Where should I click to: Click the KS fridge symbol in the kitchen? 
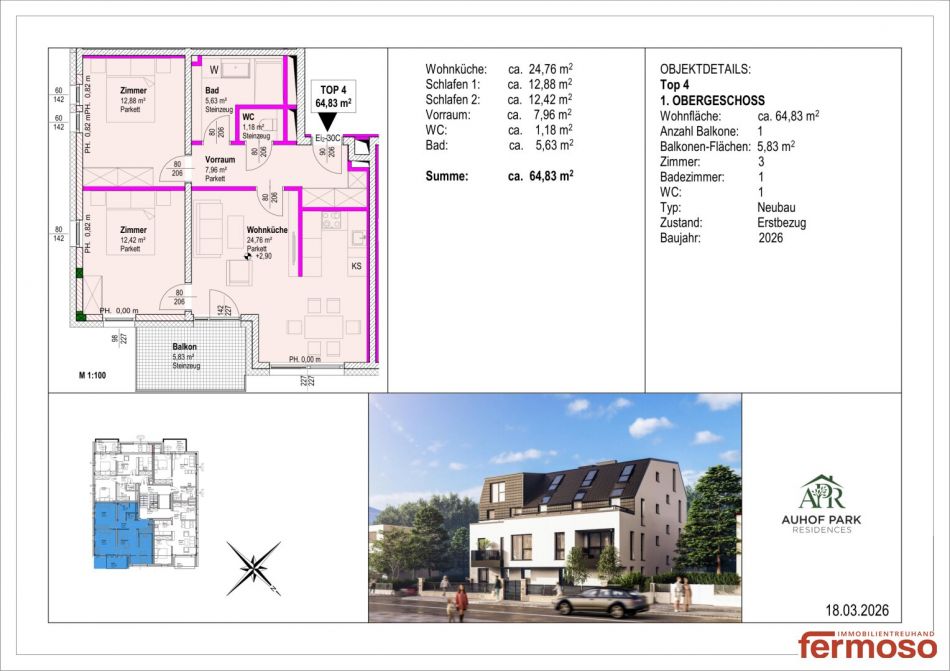[356, 266]
